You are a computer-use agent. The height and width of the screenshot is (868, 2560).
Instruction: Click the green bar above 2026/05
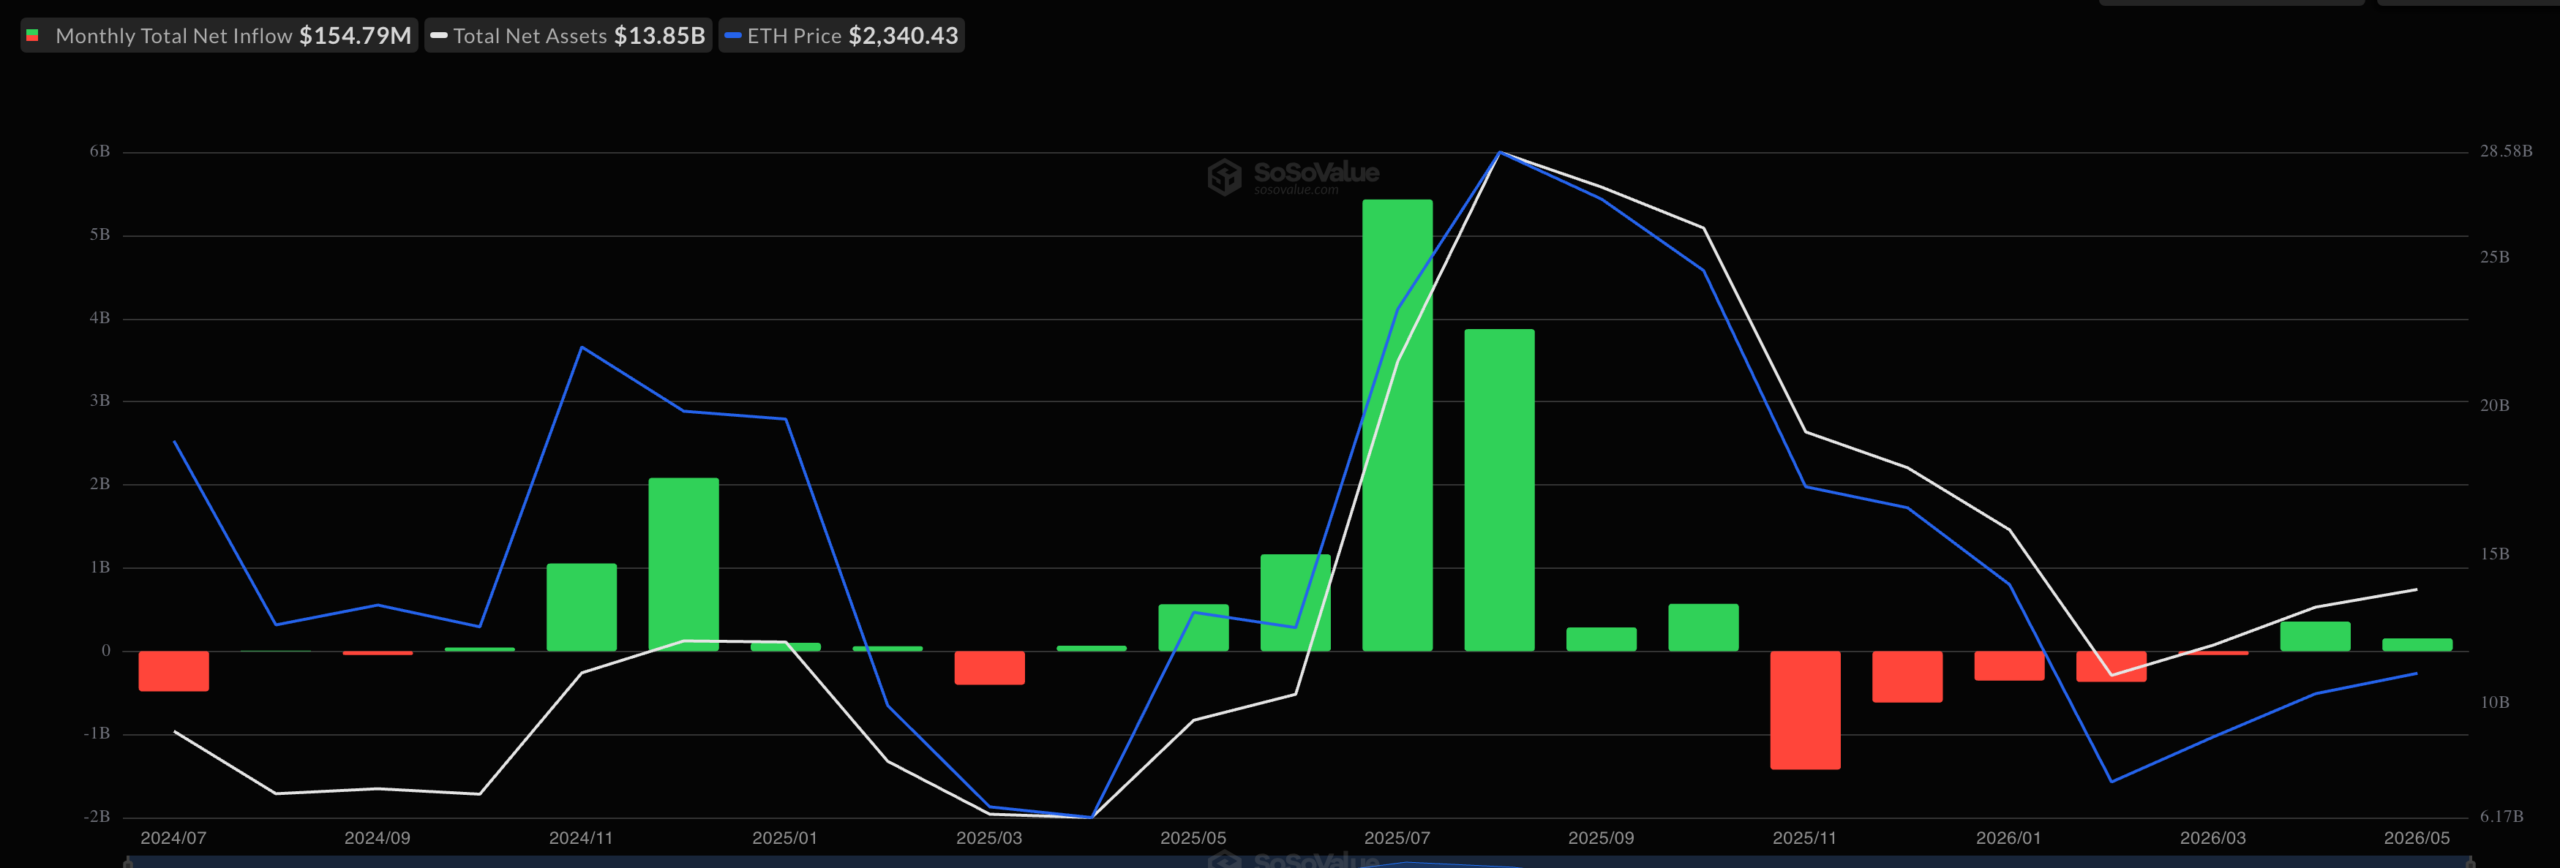click(x=2418, y=645)
